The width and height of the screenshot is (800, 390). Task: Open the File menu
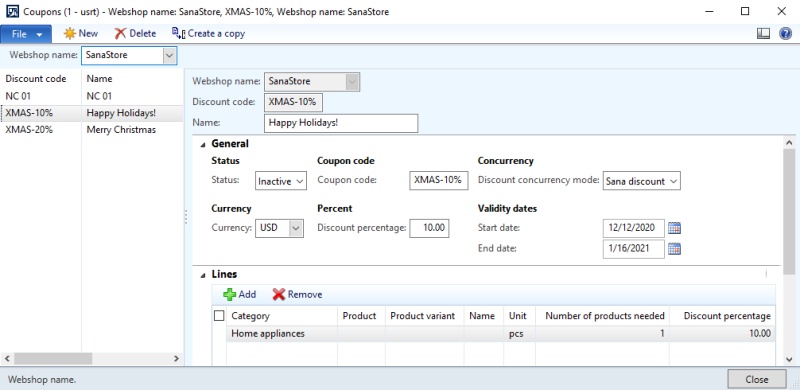(x=26, y=34)
